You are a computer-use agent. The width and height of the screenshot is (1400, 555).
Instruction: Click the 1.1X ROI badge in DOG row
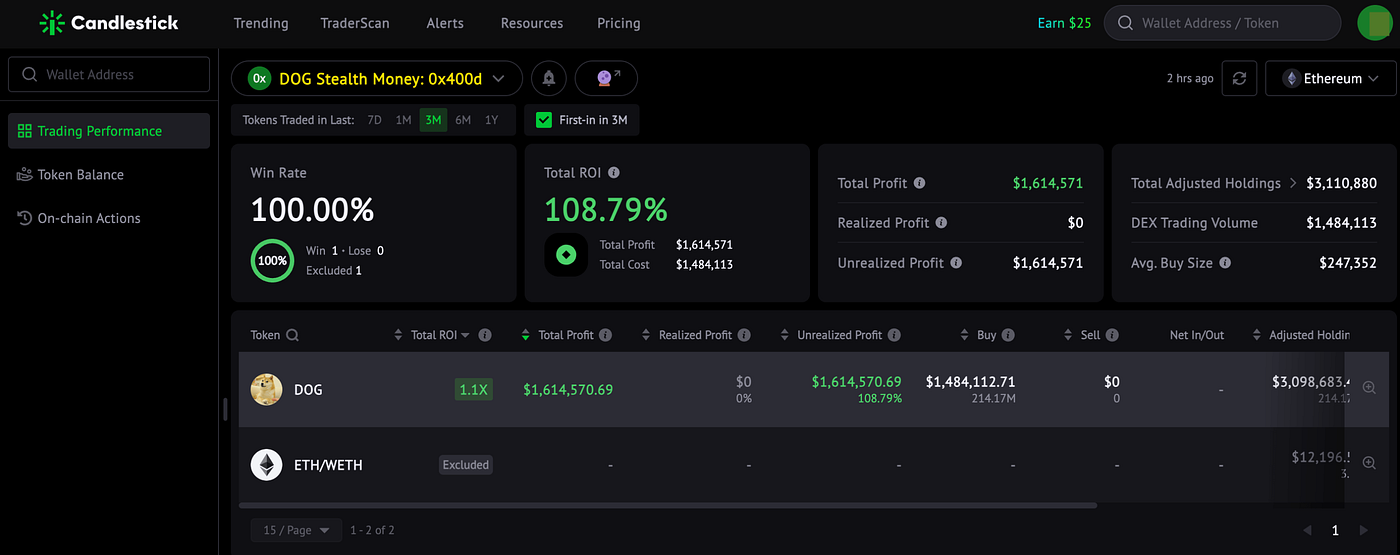[x=473, y=389]
